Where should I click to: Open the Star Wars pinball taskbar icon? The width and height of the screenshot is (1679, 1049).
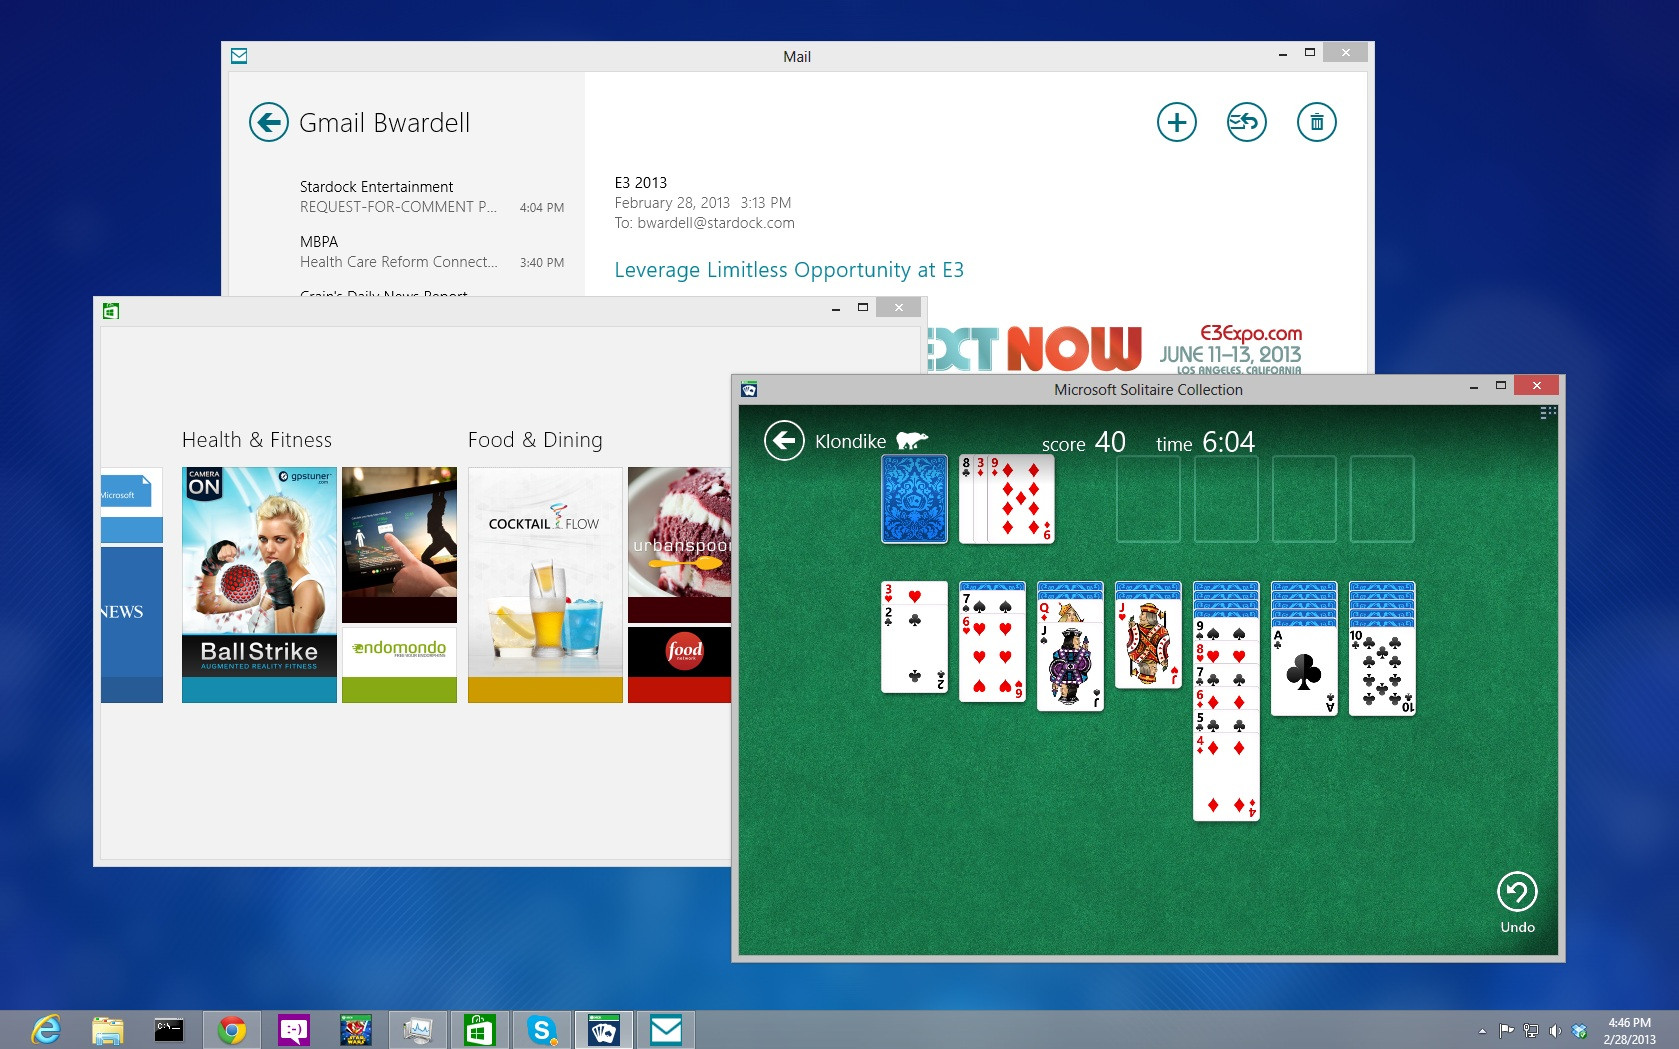pos(355,1029)
